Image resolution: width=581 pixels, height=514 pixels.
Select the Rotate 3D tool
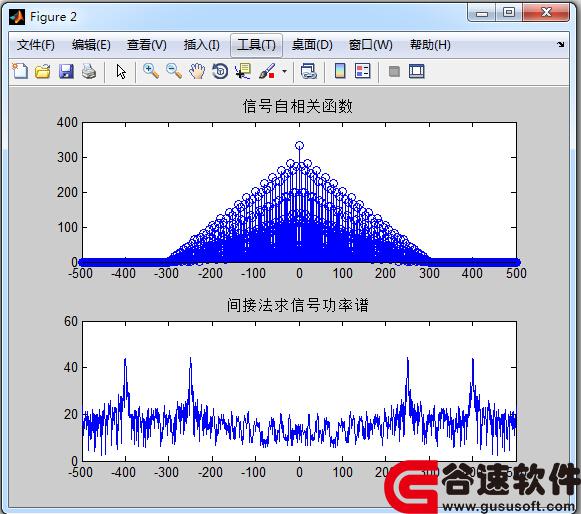point(220,71)
